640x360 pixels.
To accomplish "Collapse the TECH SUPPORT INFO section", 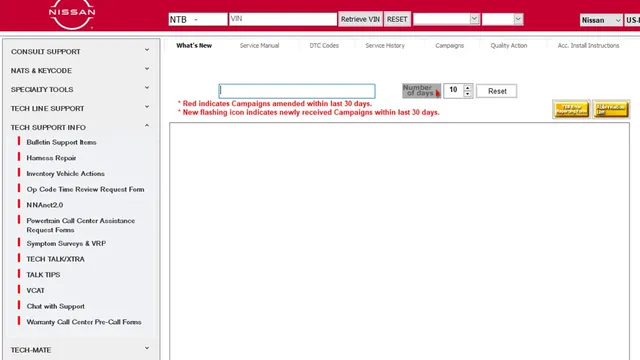I will [80, 127].
